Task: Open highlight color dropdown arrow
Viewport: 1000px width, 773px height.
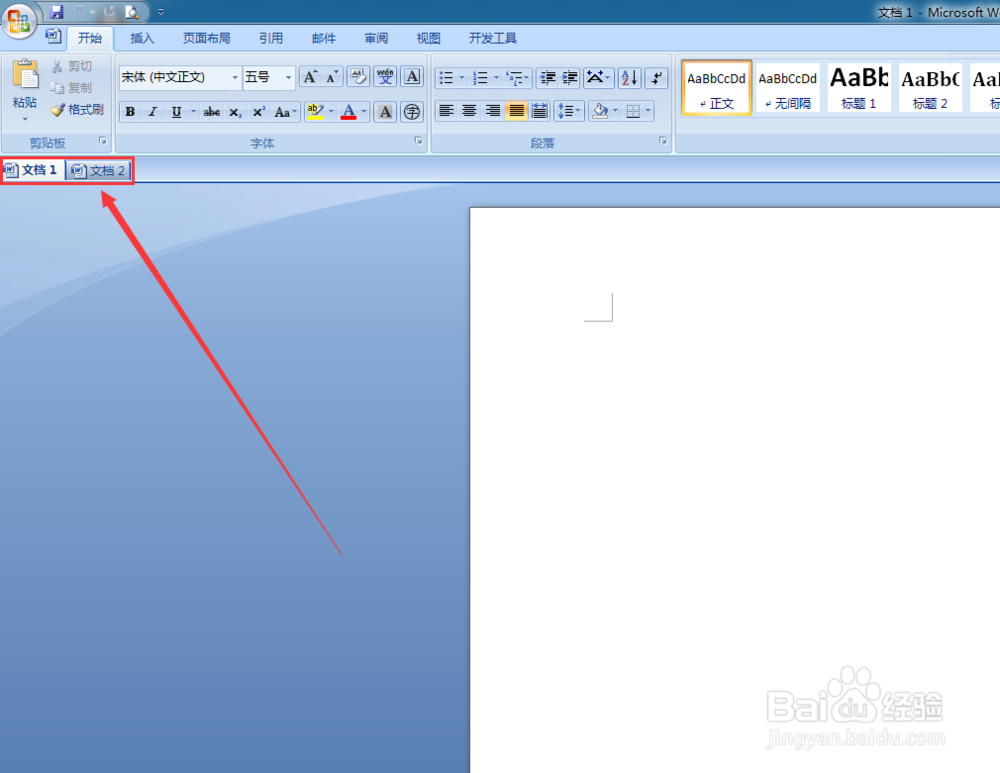Action: [x=331, y=112]
